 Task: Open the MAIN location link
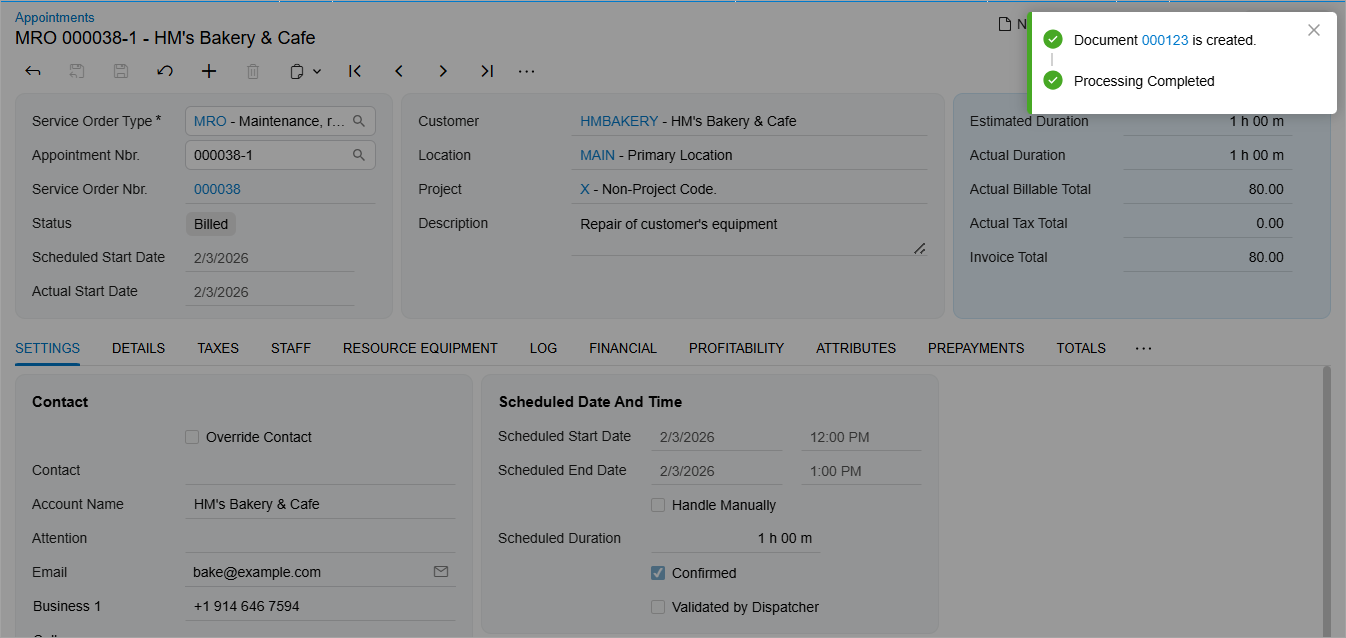click(597, 155)
